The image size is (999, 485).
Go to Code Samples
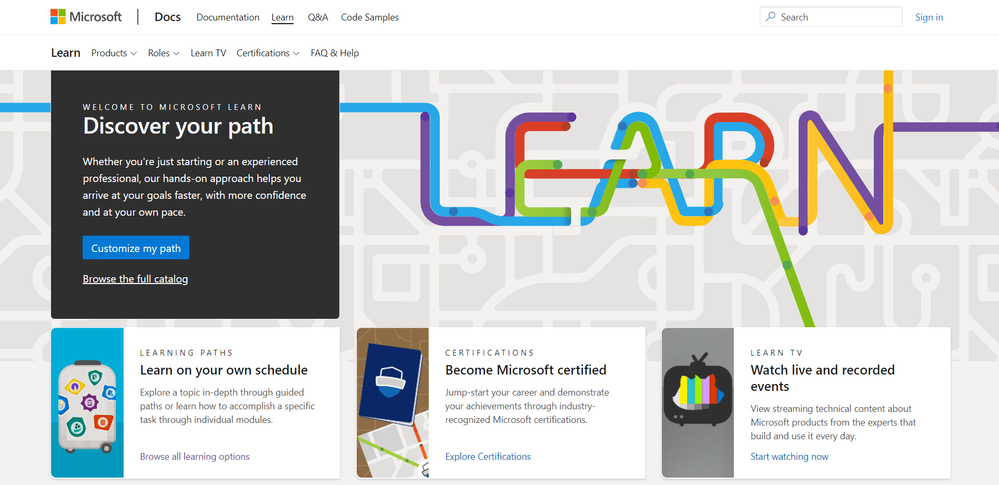[x=370, y=17]
